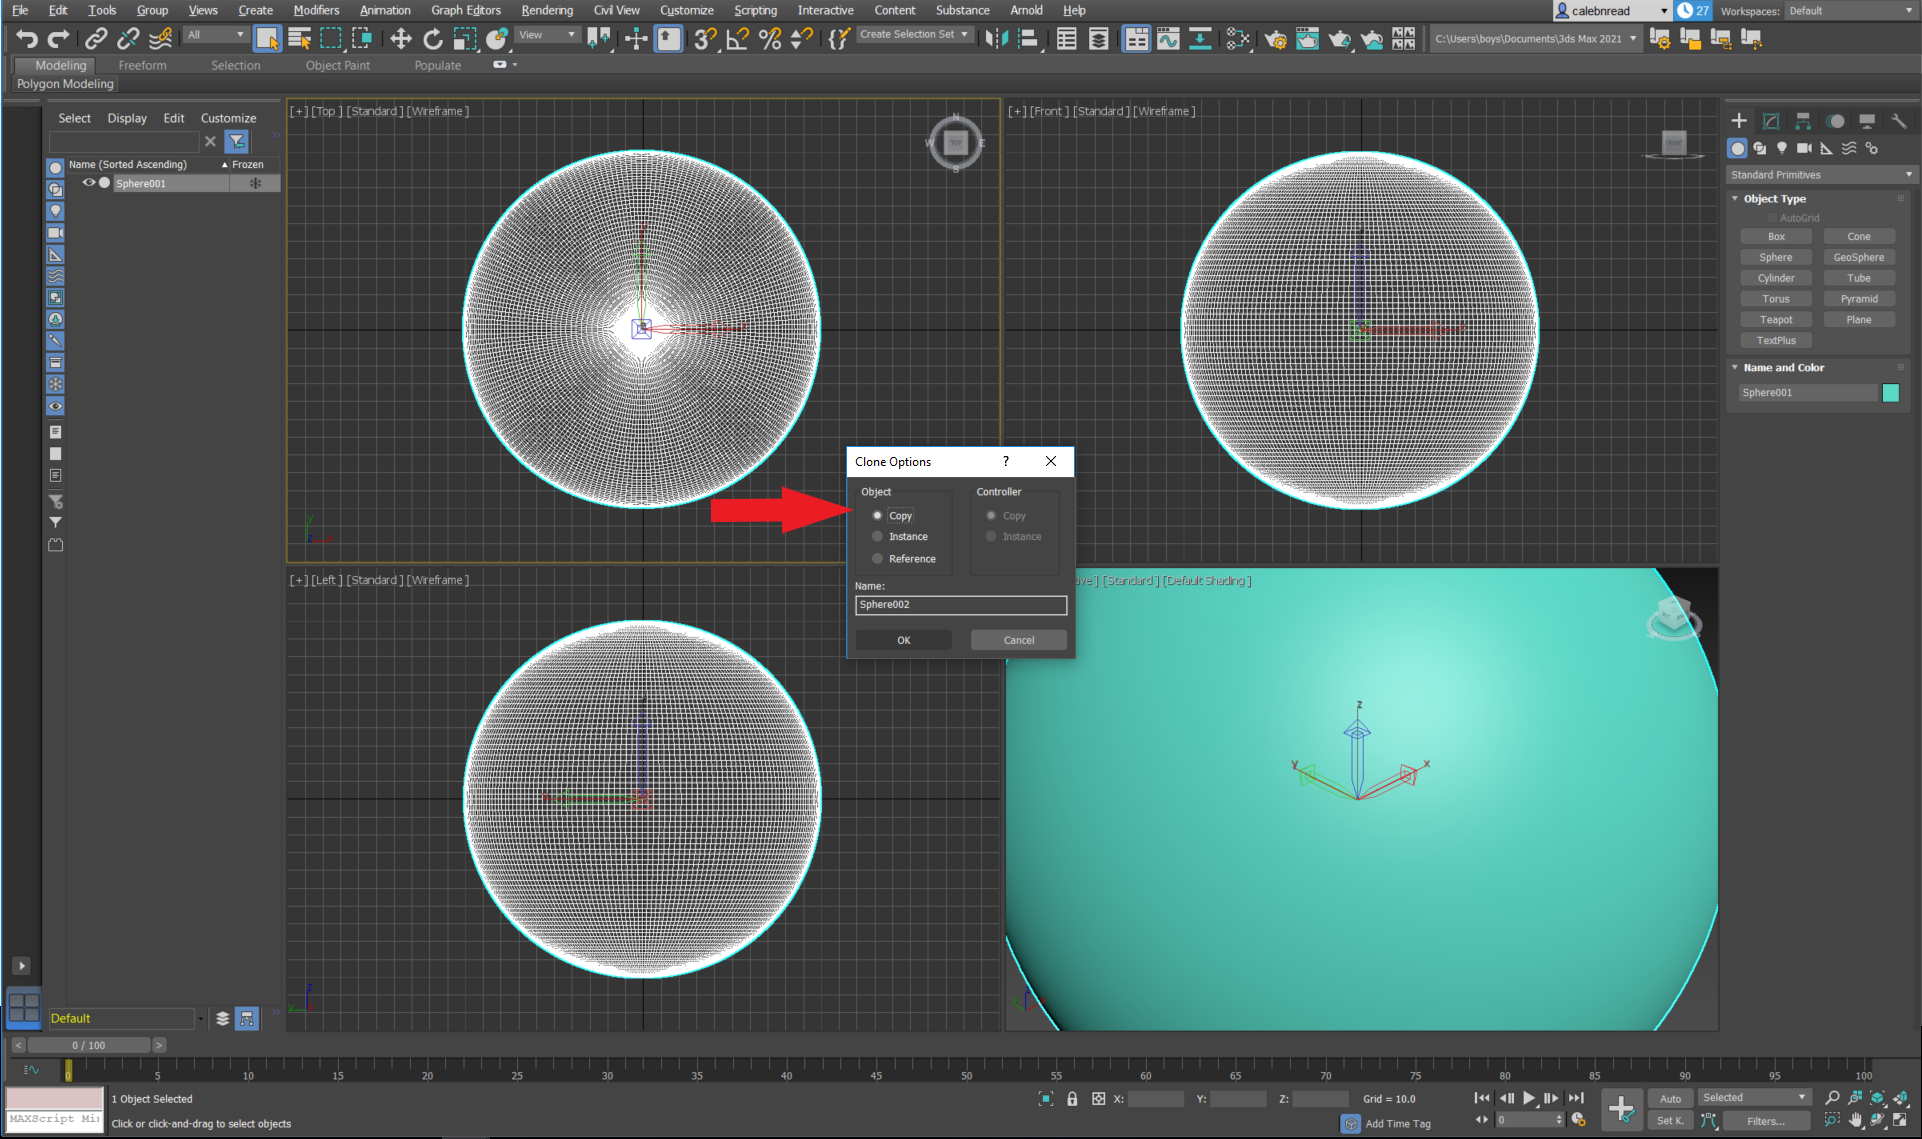The image size is (1922, 1139).
Task: Switch to the Modify command panel tab
Action: 1770,120
